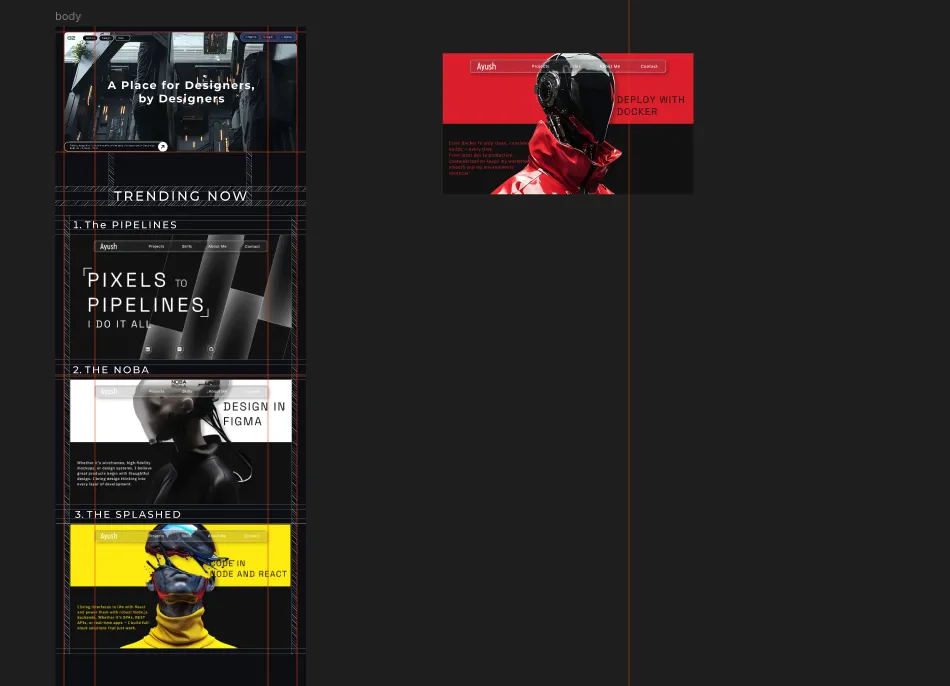Screen dimensions: 950x686
Task: Select the red paragraph text in Docker card
Action: coord(488,158)
